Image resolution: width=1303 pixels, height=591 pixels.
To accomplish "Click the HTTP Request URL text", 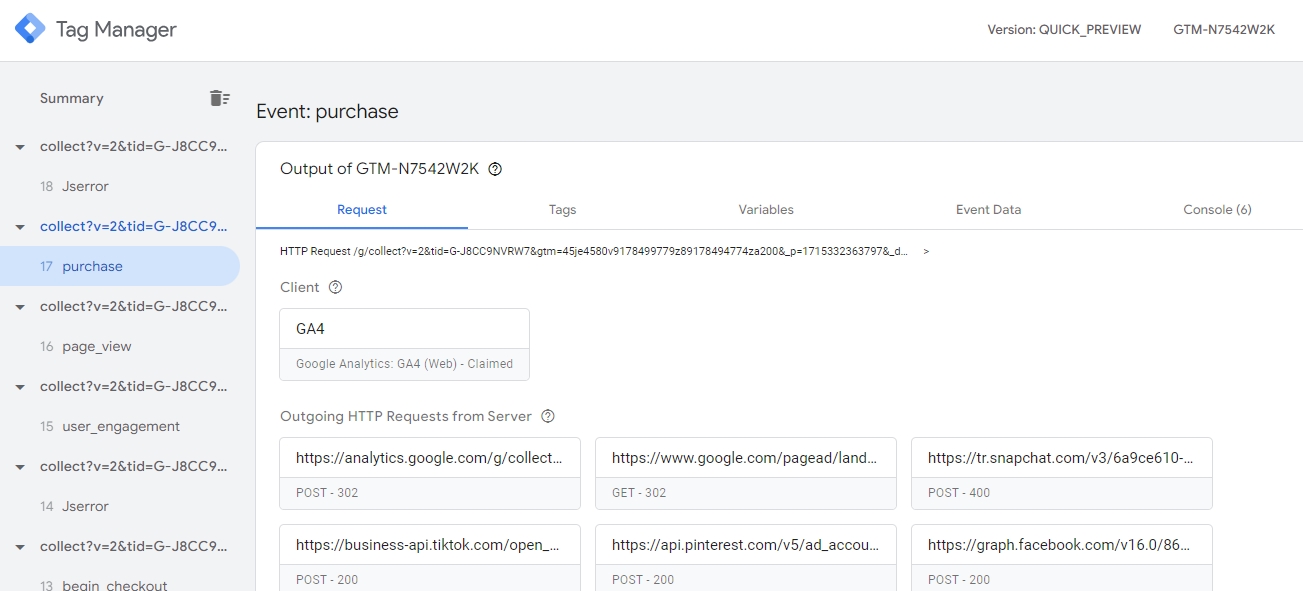I will pyautogui.click(x=594, y=251).
